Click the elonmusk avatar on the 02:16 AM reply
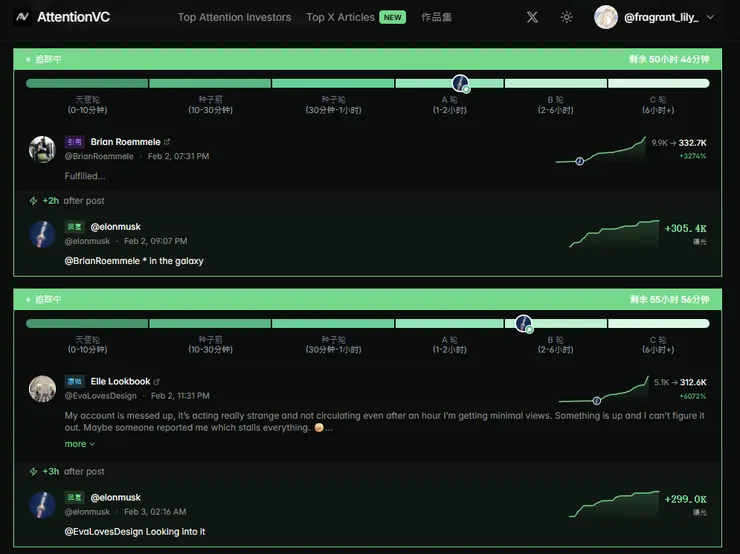The height and width of the screenshot is (554, 740). (42, 504)
